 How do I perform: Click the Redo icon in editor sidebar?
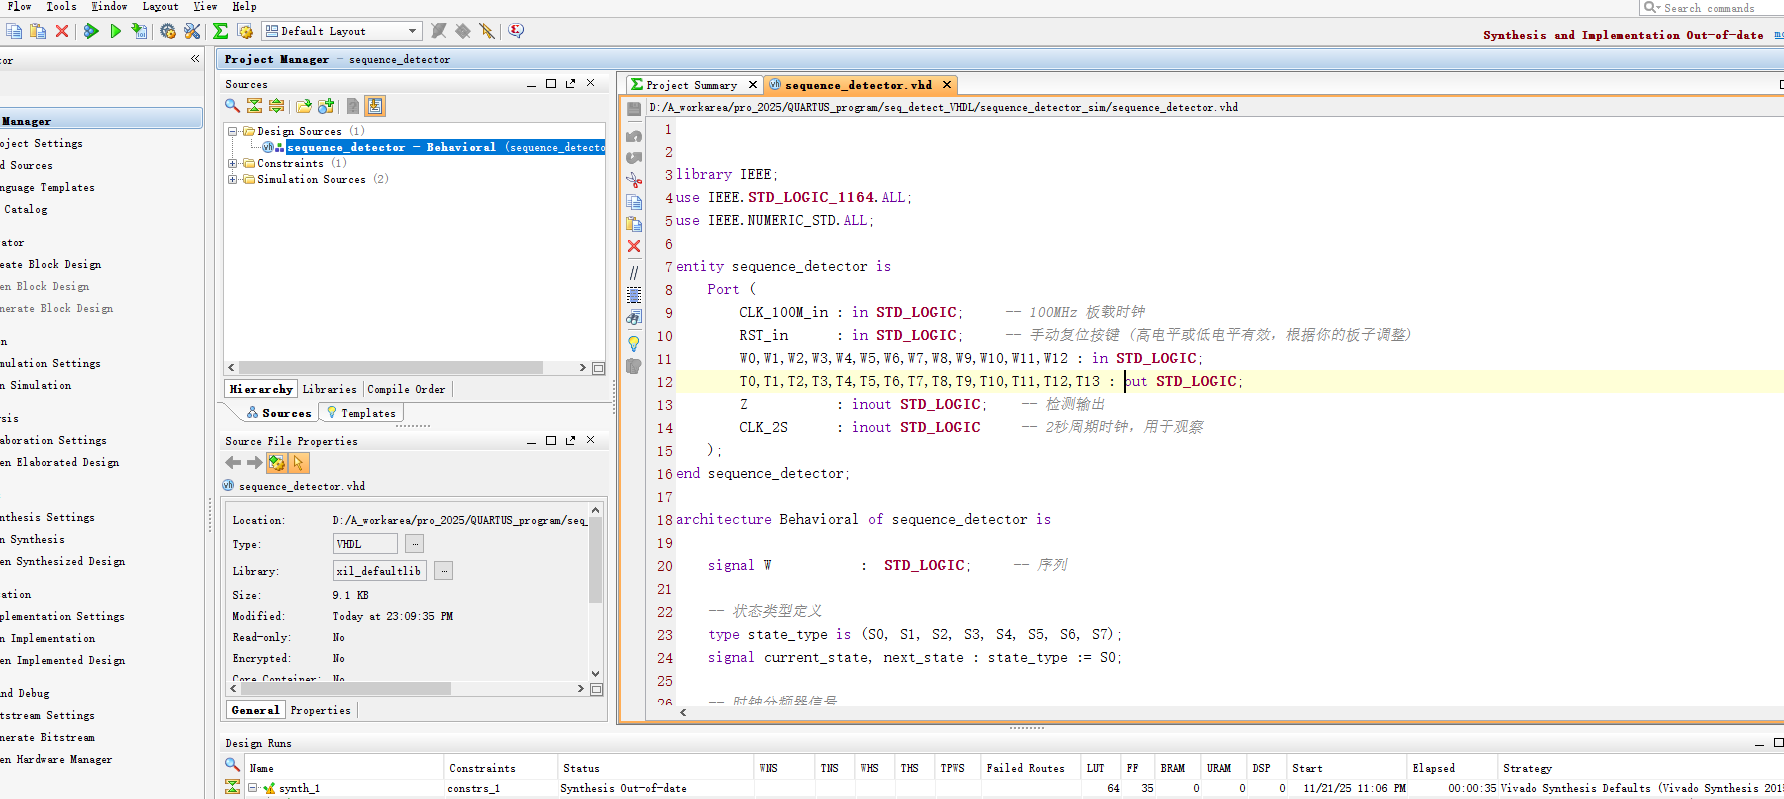pos(634,157)
